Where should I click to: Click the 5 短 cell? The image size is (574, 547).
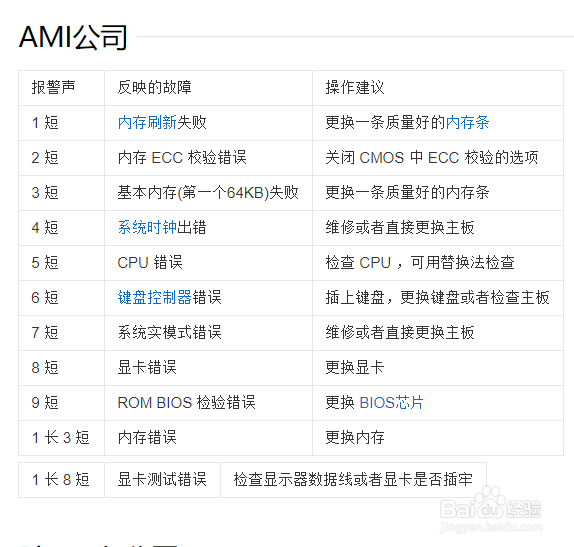coord(62,263)
